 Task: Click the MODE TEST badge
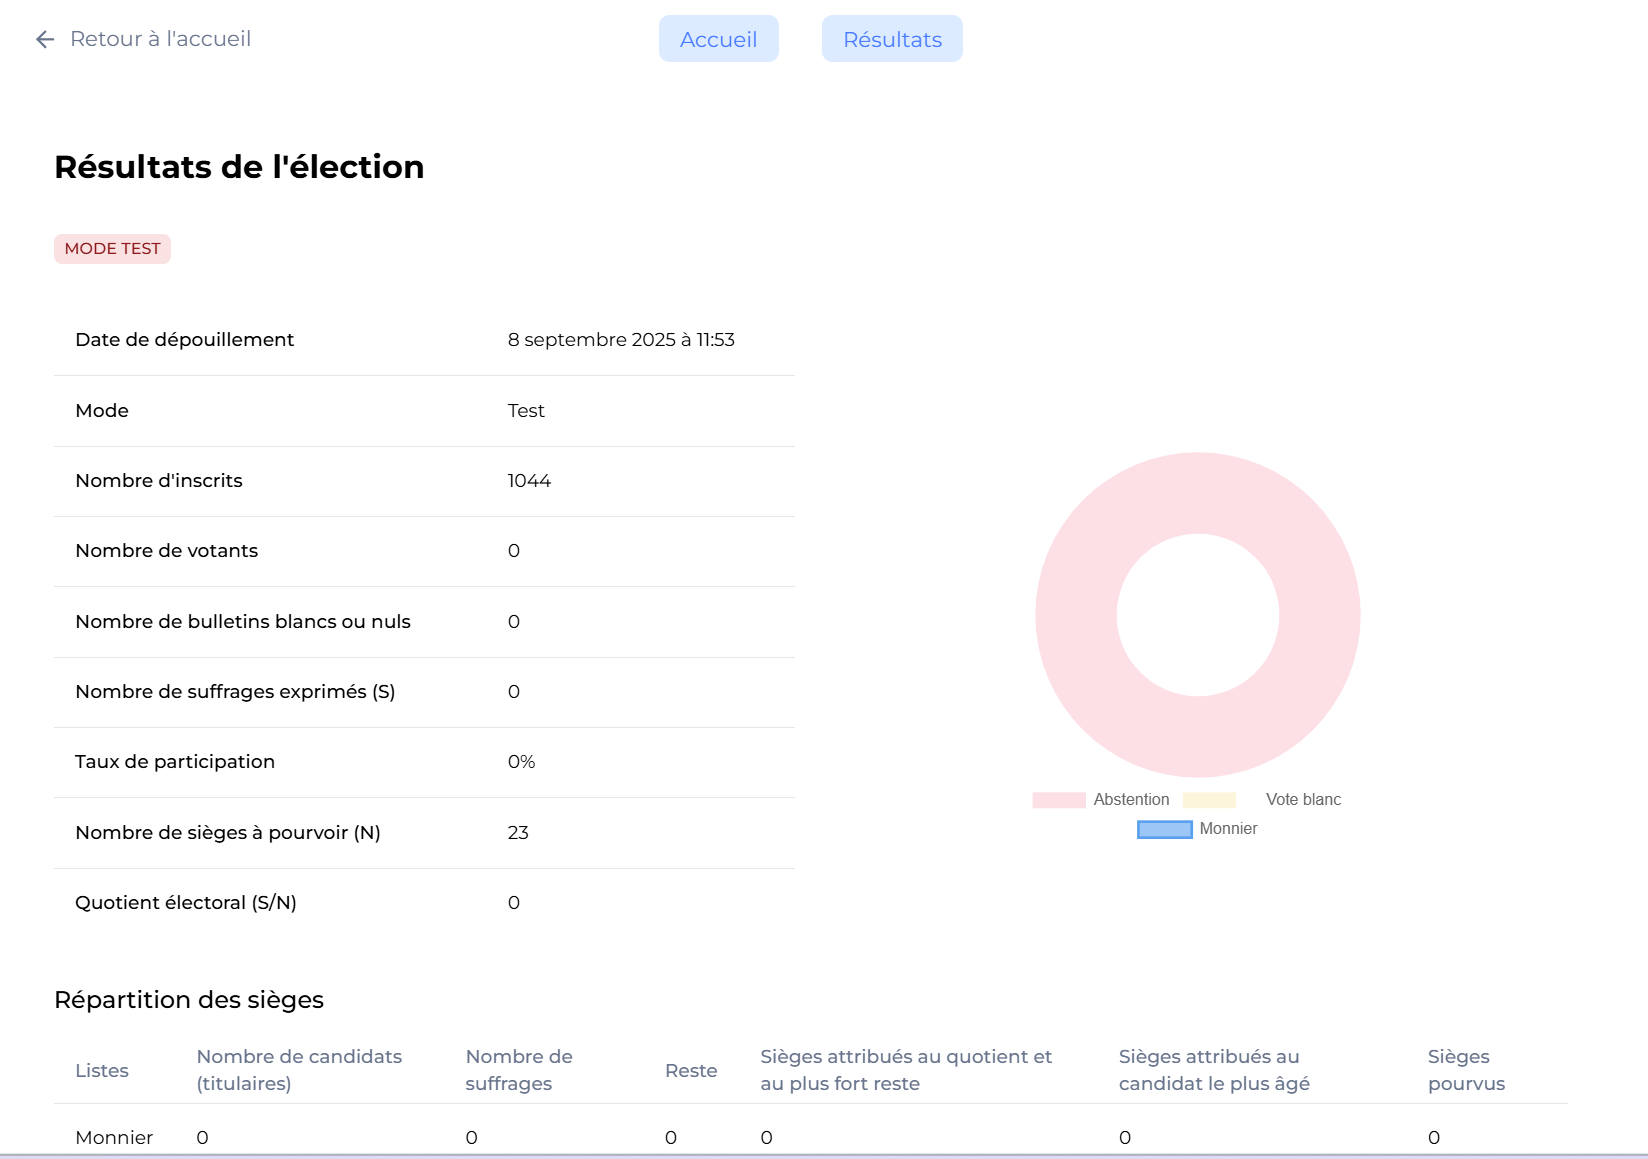(112, 249)
